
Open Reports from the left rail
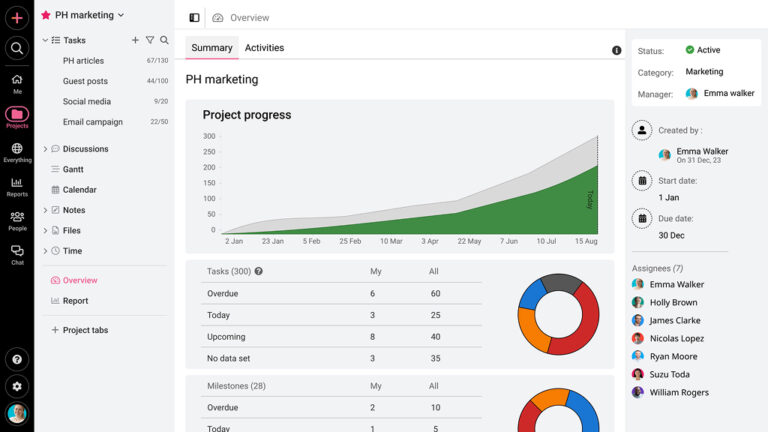tap(17, 185)
